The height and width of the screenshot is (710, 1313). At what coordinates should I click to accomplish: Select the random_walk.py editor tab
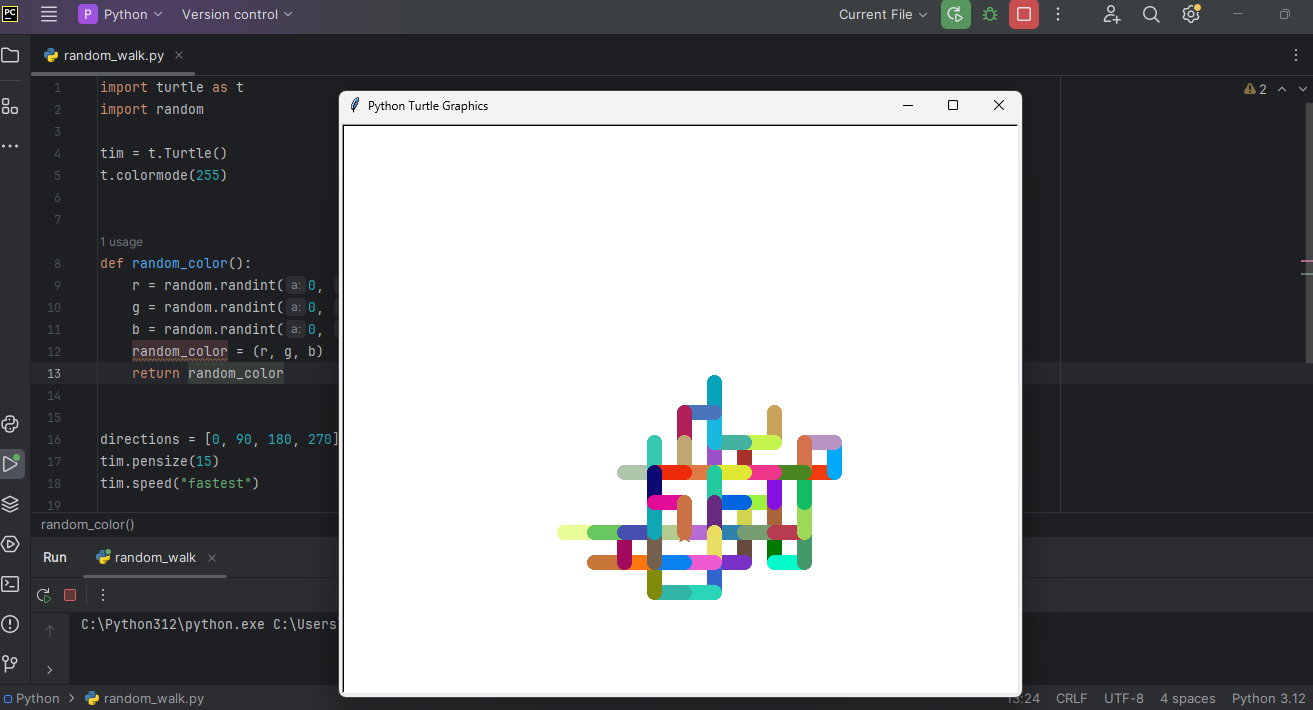point(113,56)
